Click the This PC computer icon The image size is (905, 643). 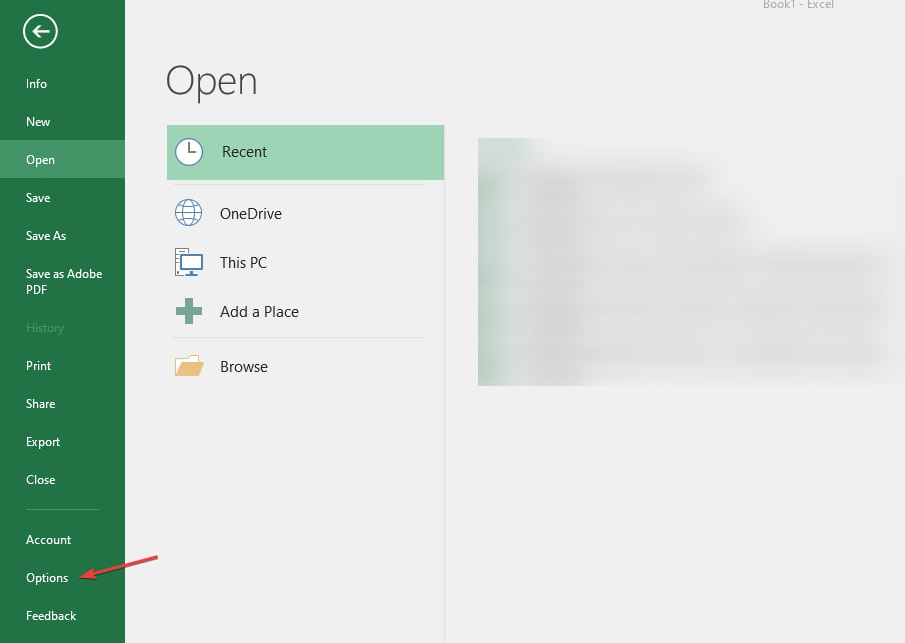[x=189, y=262]
